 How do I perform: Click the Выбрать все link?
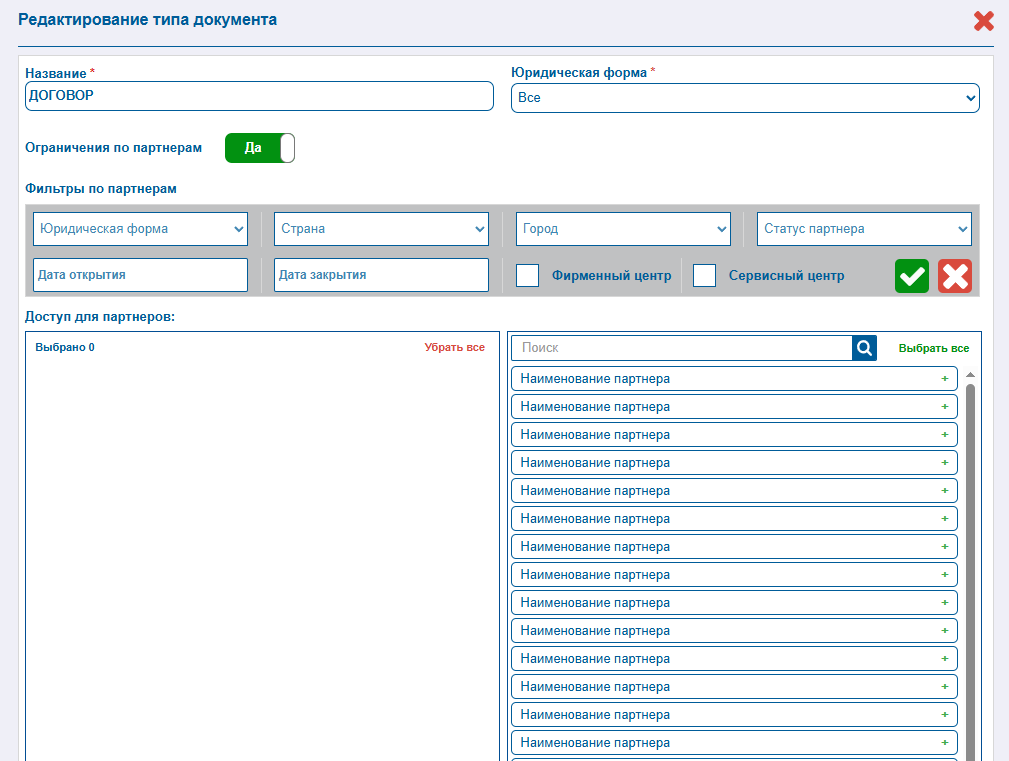click(934, 348)
